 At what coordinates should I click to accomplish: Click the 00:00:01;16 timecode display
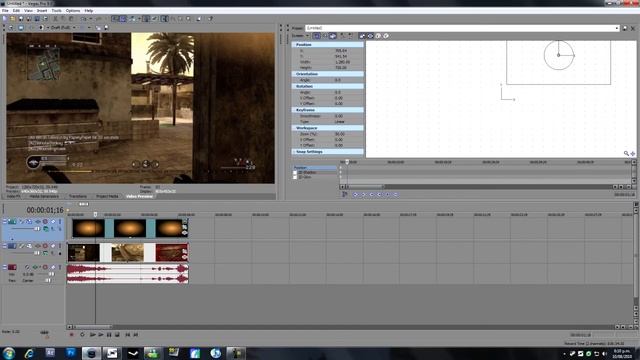[x=45, y=210]
